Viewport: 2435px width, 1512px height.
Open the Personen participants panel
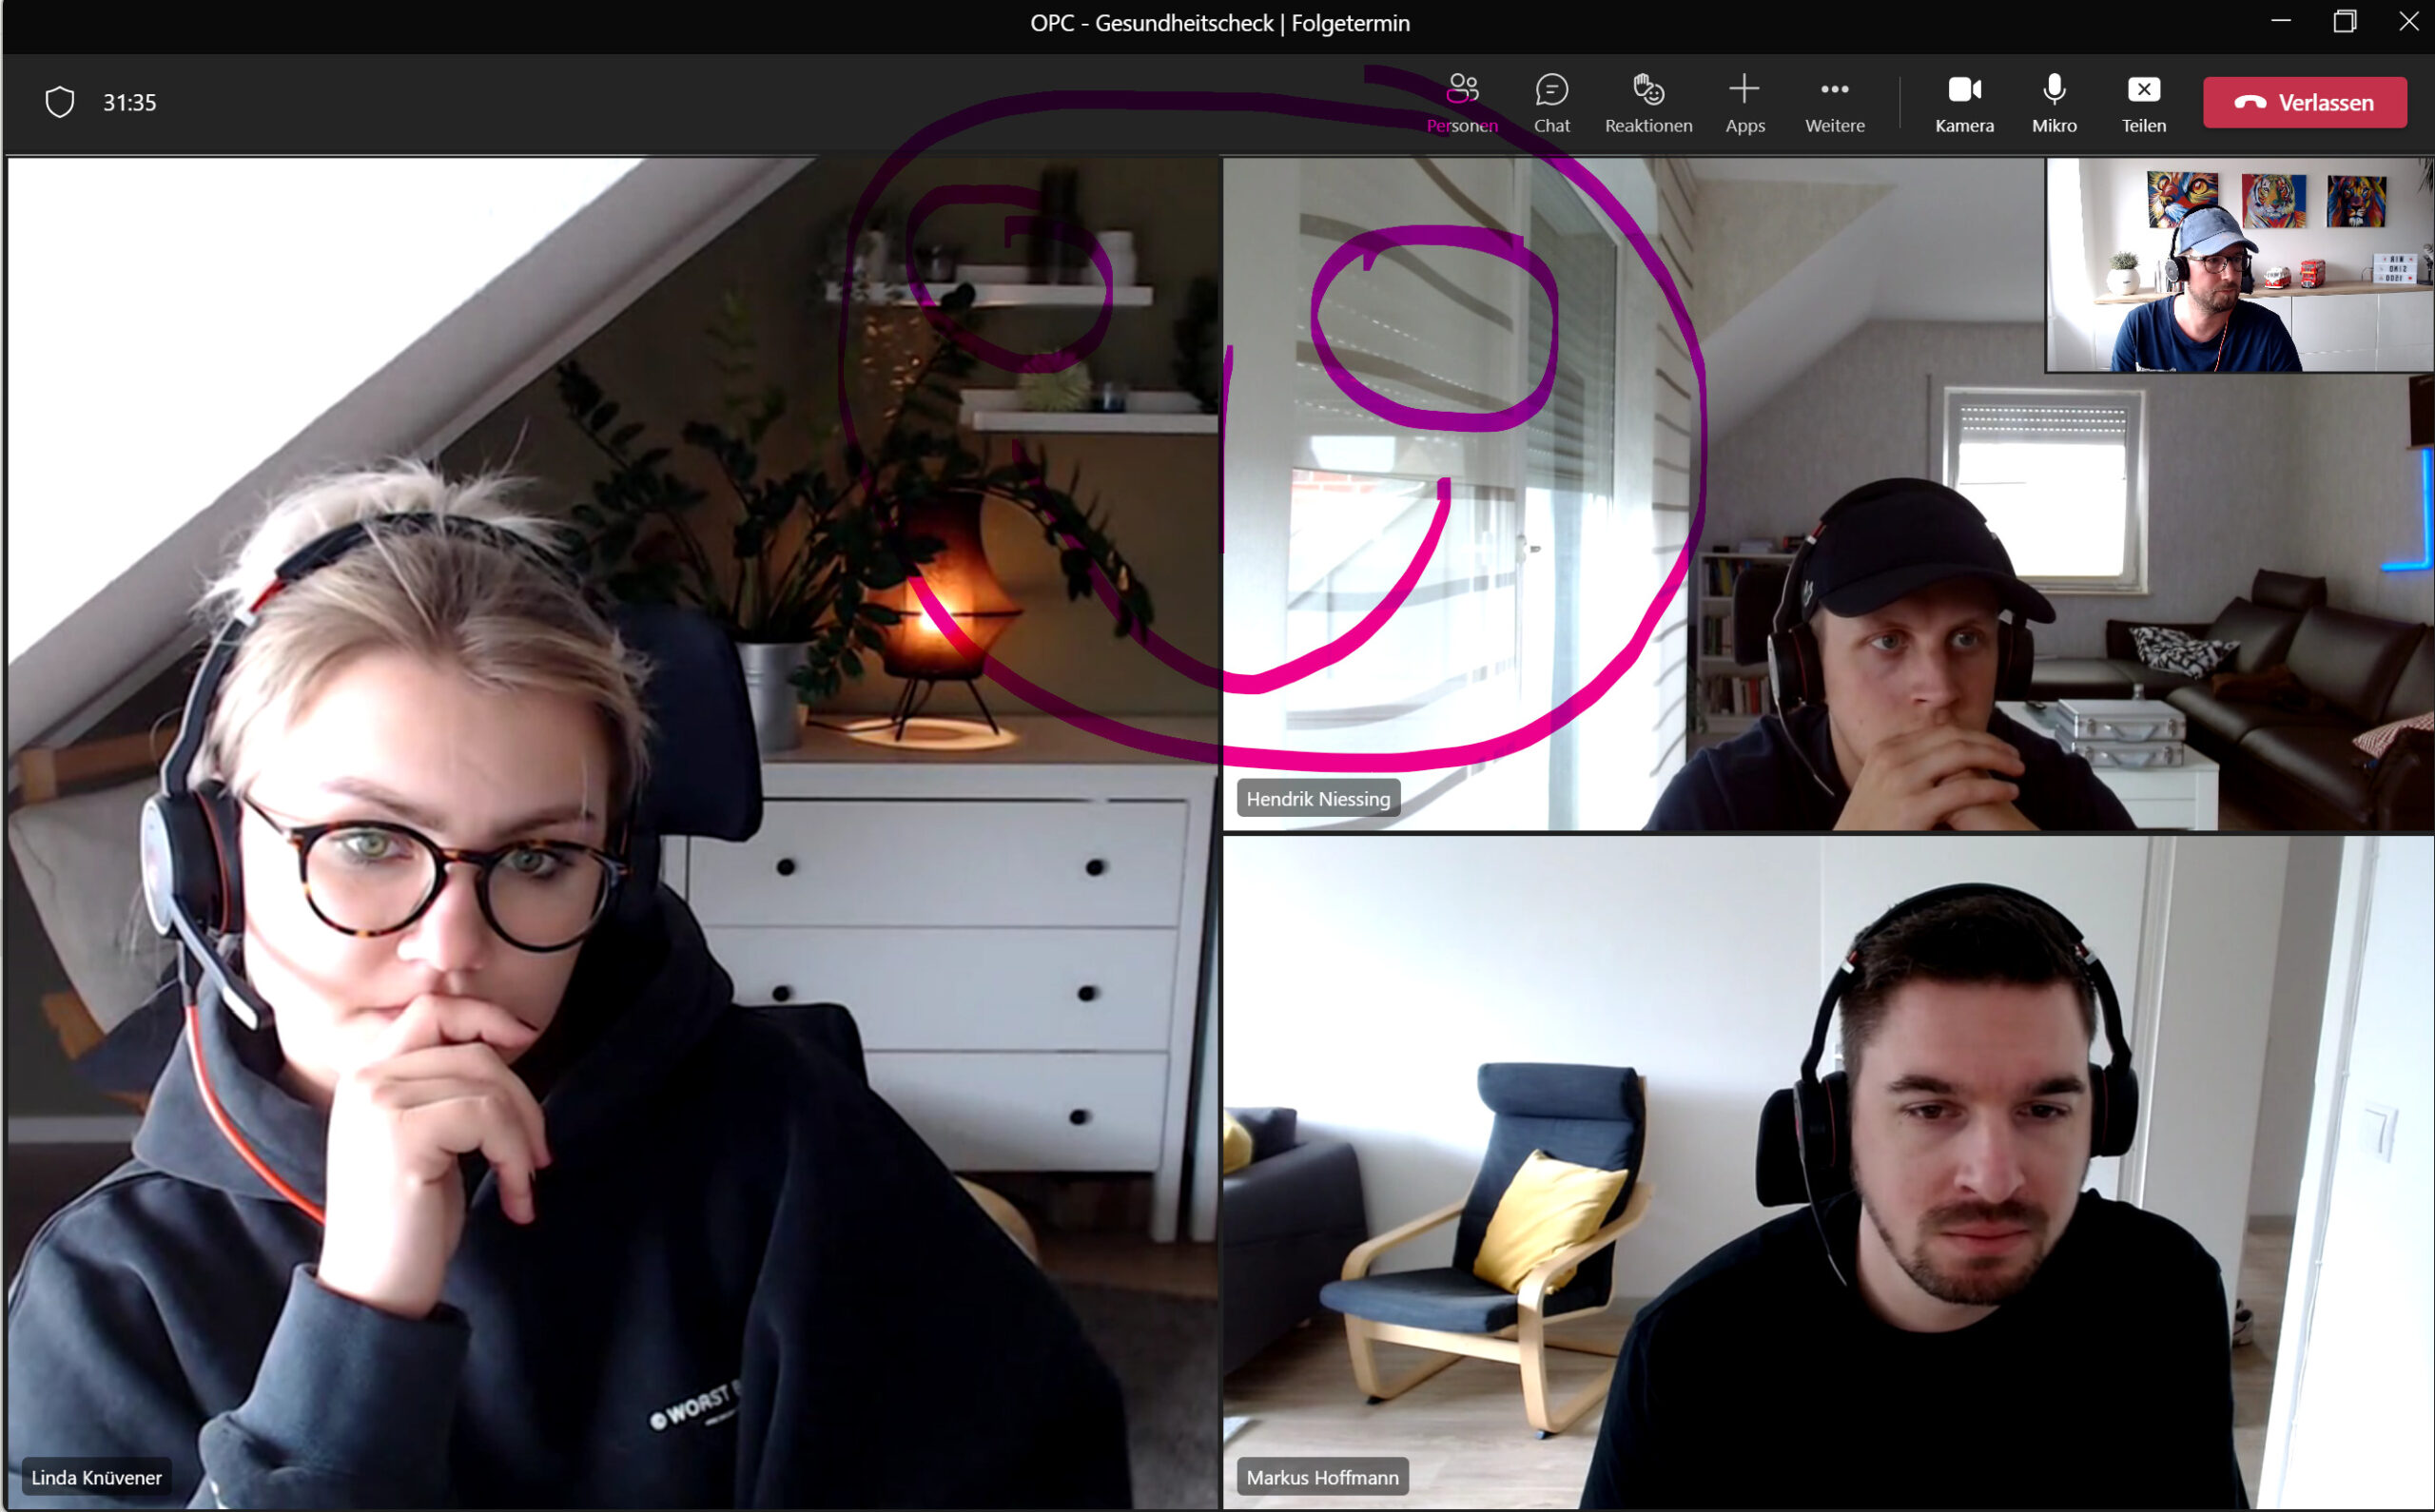(x=1462, y=102)
